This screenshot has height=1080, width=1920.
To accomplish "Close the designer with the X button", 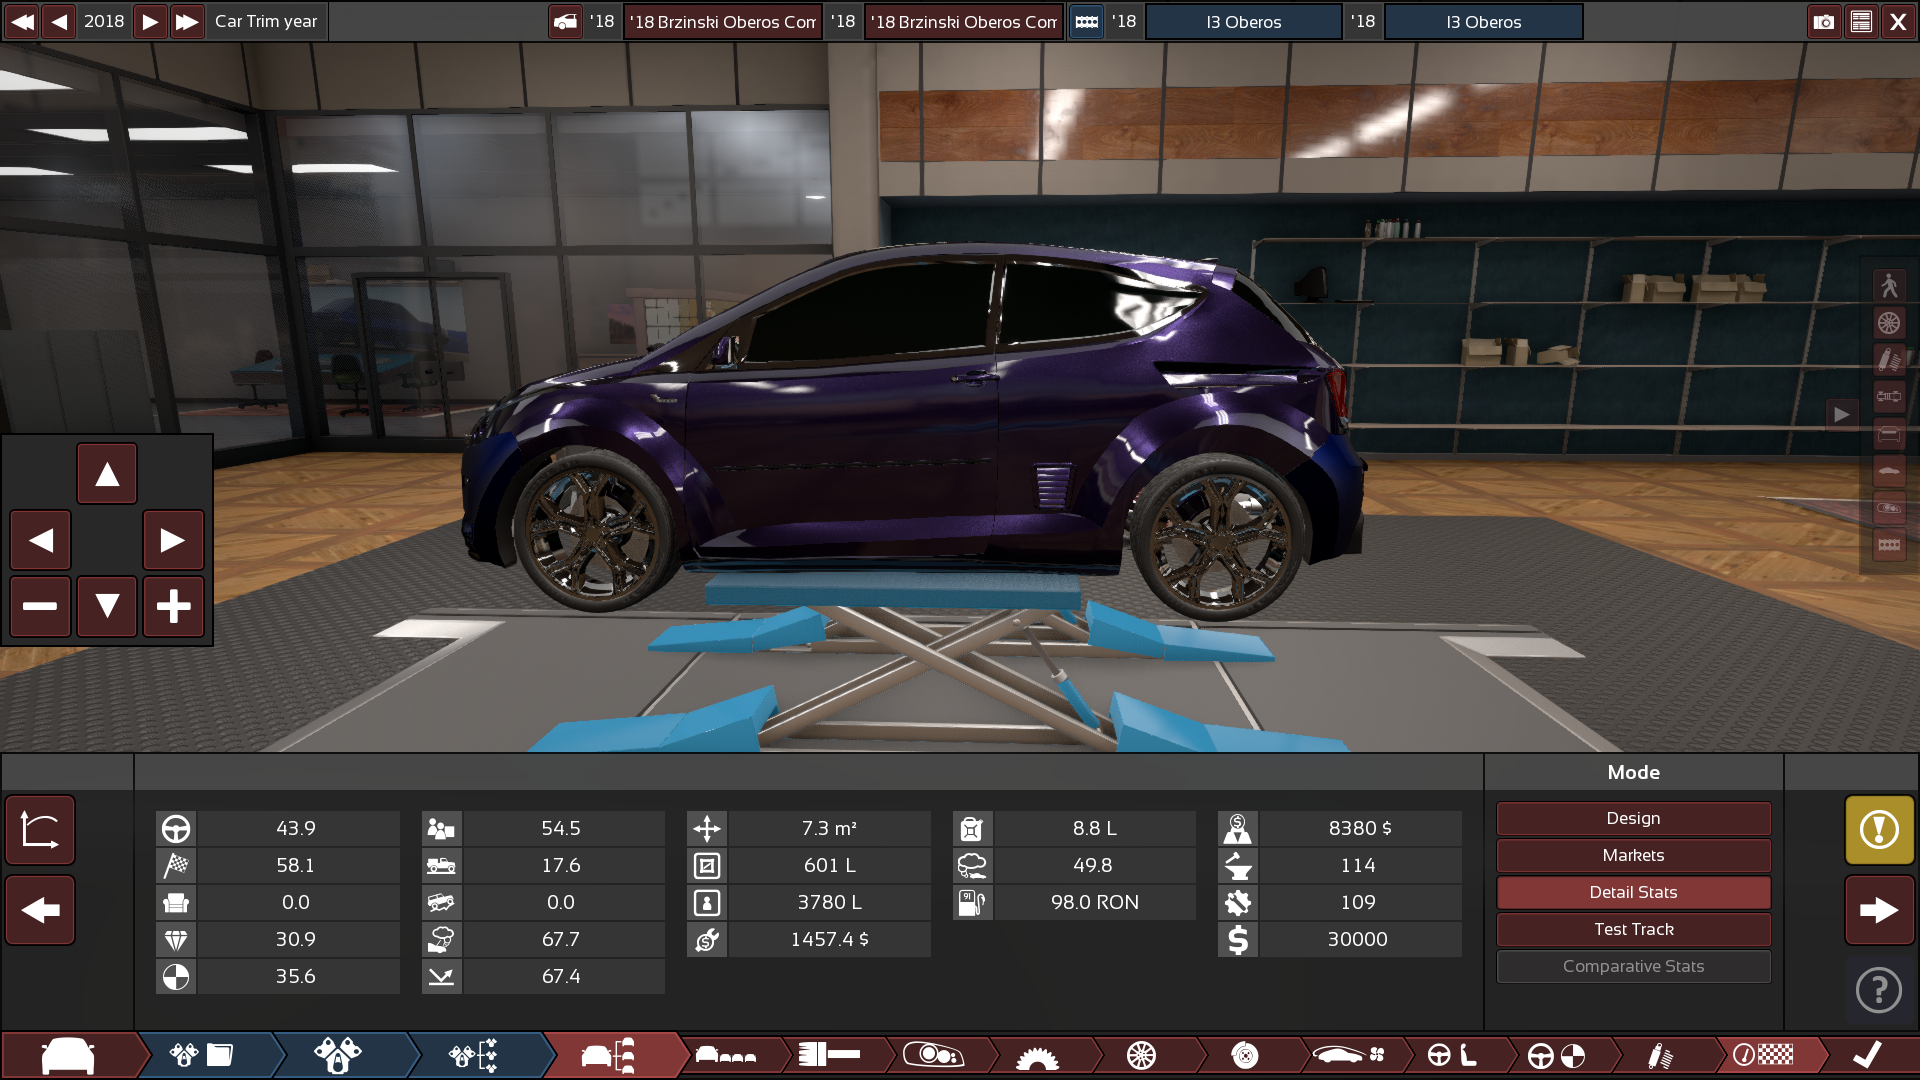I will pos(1898,21).
